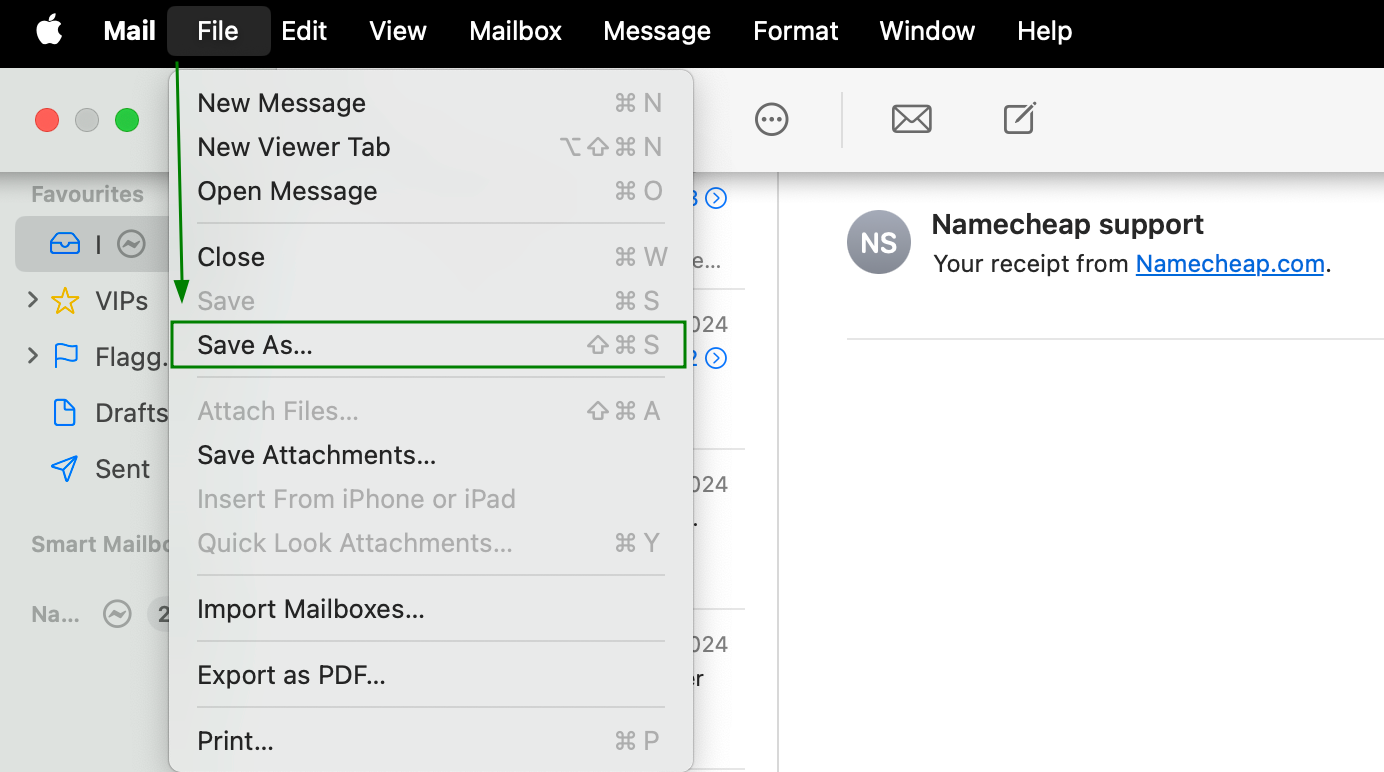Open the more options ellipsis icon
The height and width of the screenshot is (772, 1384).
[x=771, y=119]
